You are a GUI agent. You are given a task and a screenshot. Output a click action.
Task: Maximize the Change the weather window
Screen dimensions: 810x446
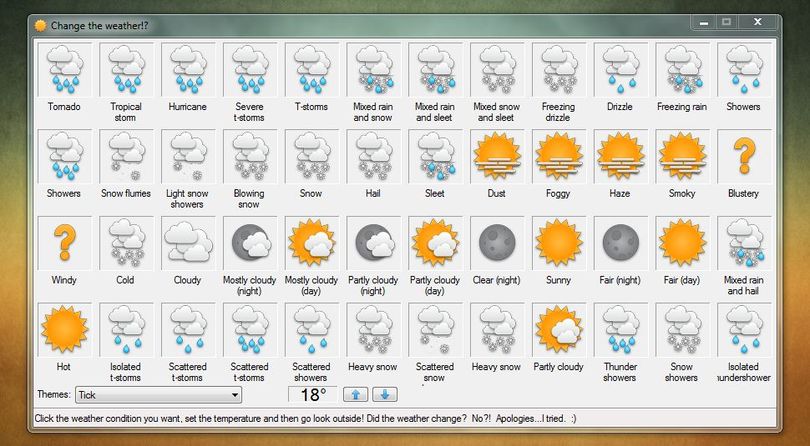(x=727, y=22)
